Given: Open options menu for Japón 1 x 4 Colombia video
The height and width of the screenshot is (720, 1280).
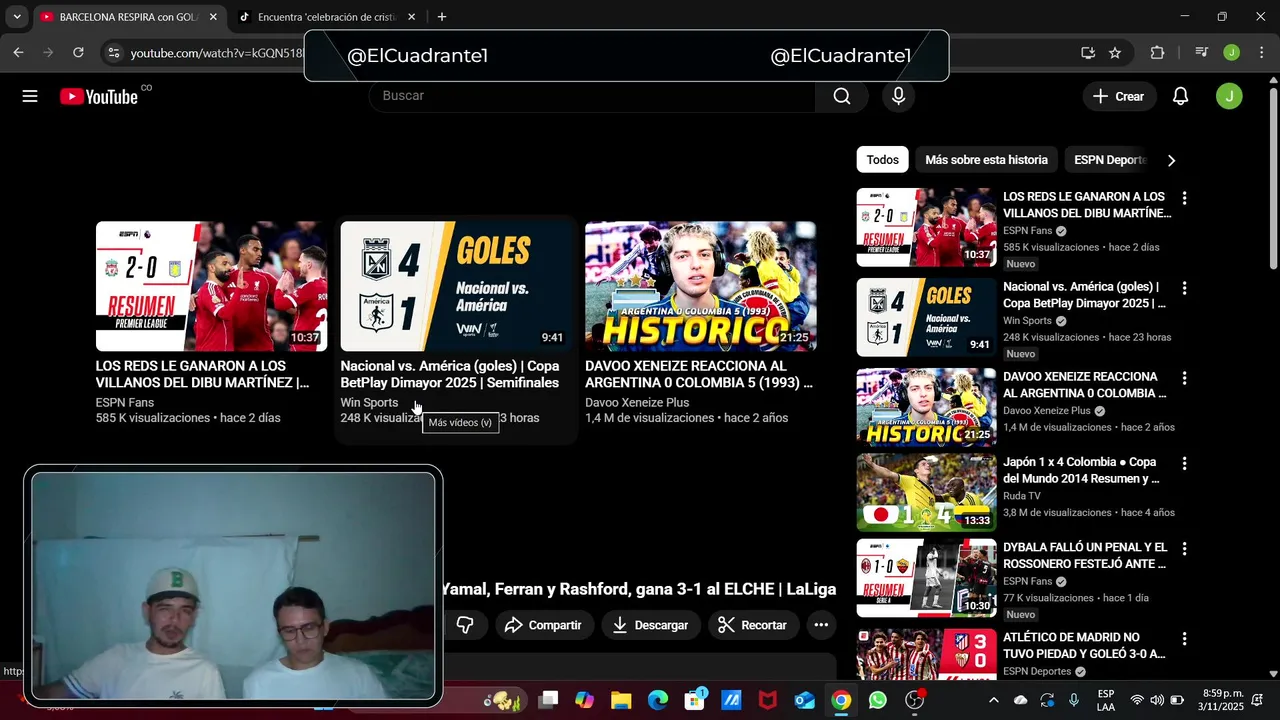Looking at the screenshot, I should pyautogui.click(x=1184, y=463).
